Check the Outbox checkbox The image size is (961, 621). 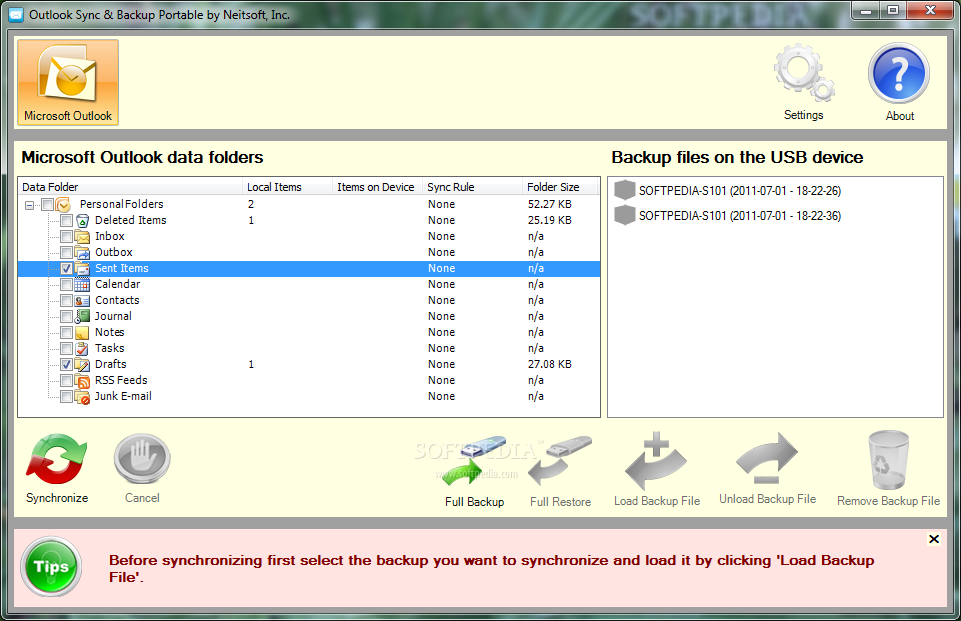[x=66, y=253]
